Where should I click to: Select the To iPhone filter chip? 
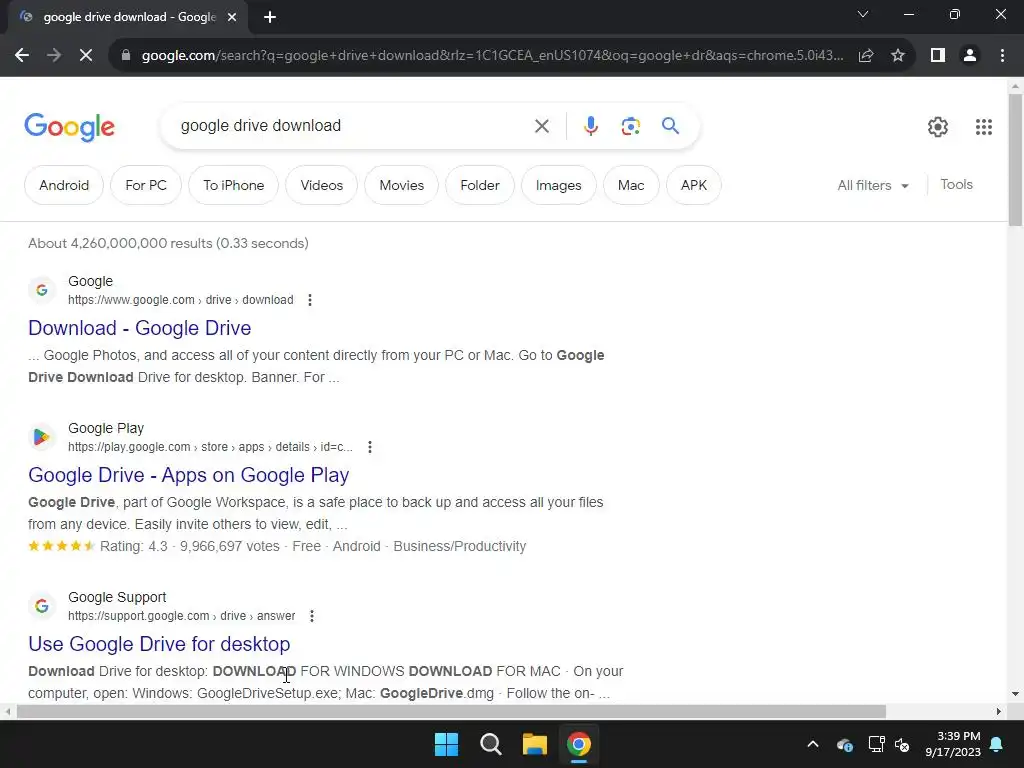pyautogui.click(x=233, y=185)
